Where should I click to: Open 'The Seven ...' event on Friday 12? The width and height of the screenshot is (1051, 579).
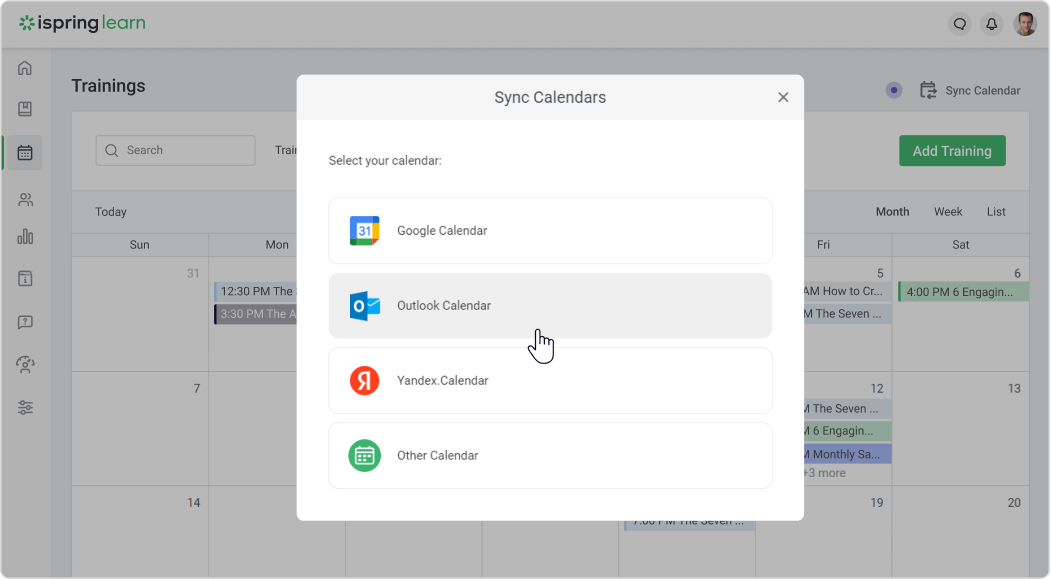click(x=847, y=408)
